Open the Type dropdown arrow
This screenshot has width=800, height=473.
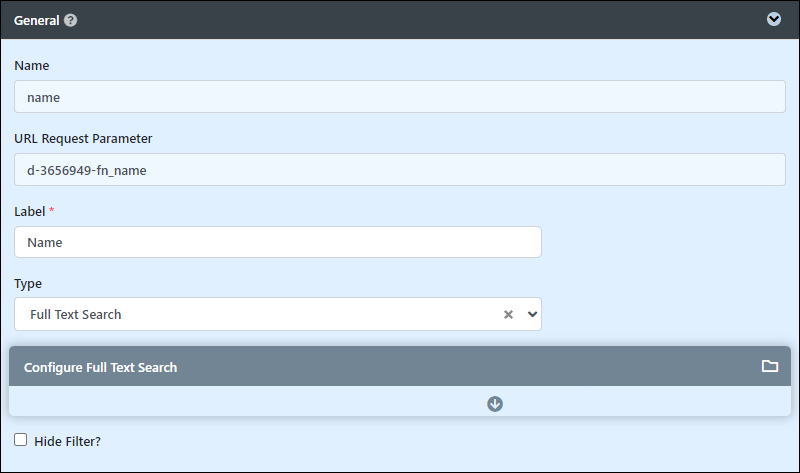[x=532, y=314]
